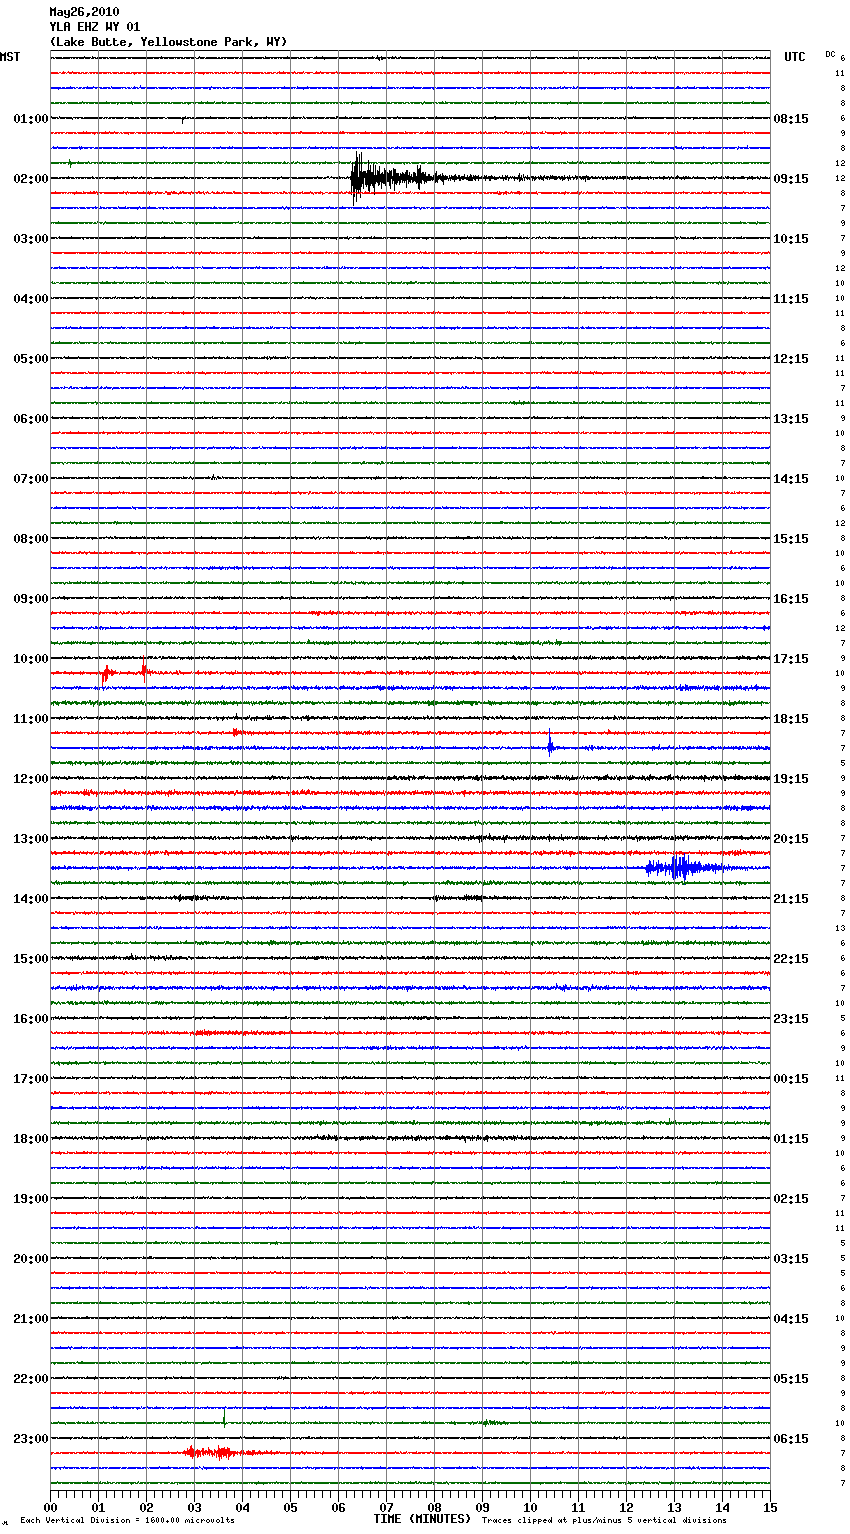Screen dimensions: 850x1534
Task: Click the 00:15 UTC time label
Action: click(791, 1079)
